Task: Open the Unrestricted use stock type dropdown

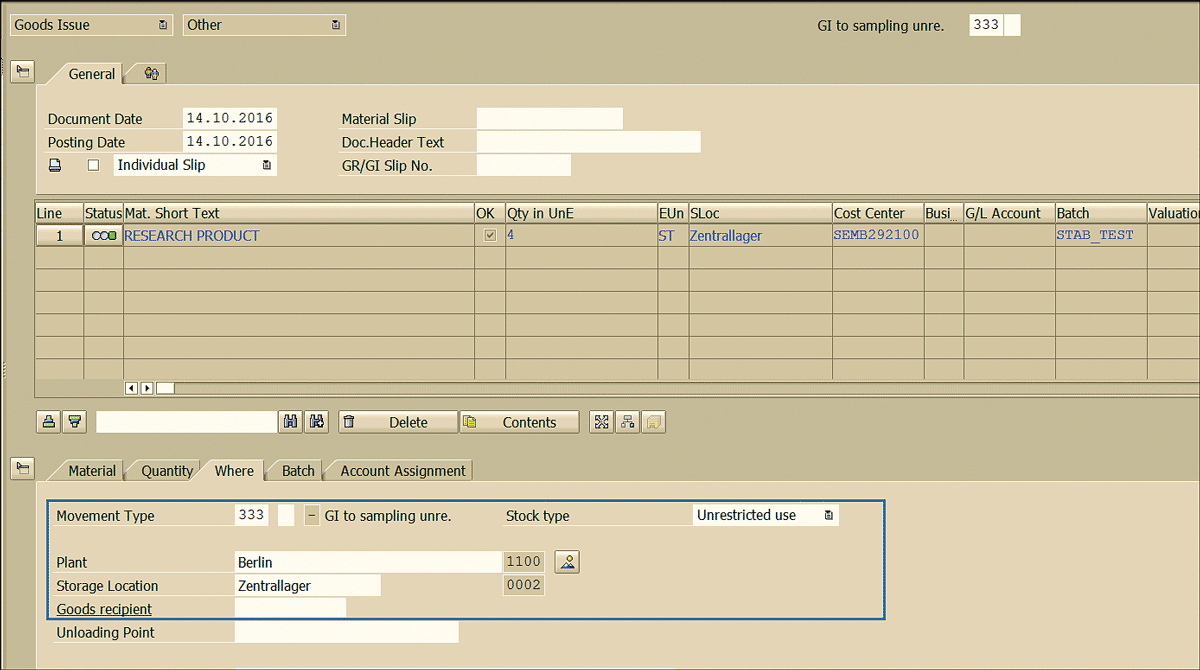Action: tap(766, 515)
